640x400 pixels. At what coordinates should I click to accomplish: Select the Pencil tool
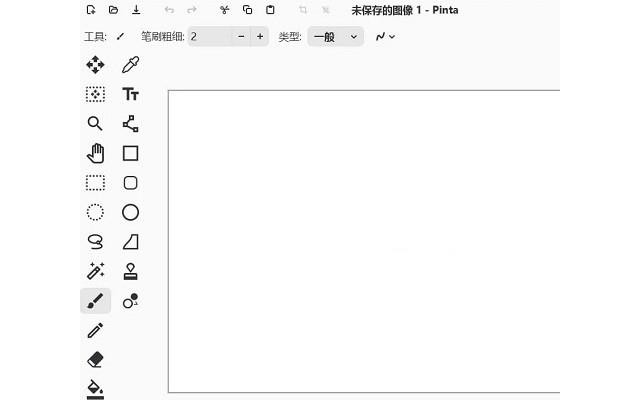[95, 330]
